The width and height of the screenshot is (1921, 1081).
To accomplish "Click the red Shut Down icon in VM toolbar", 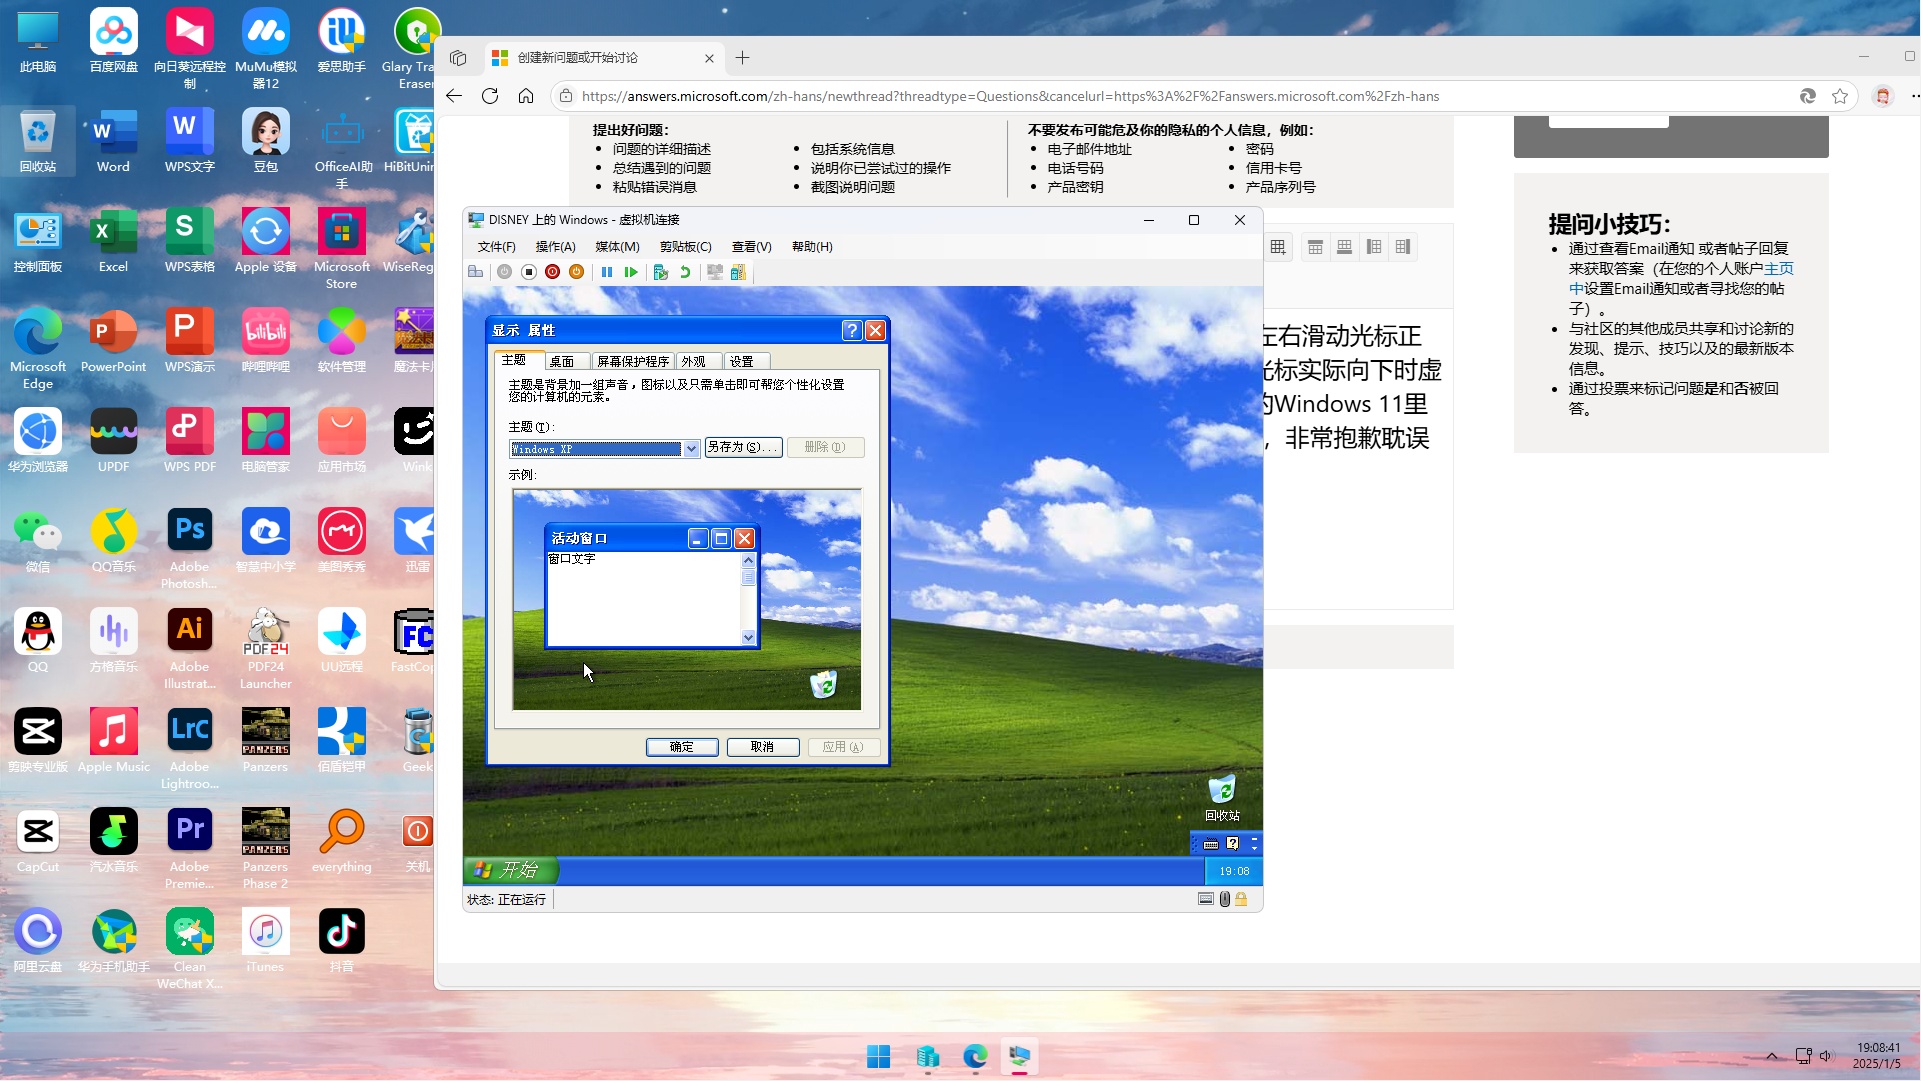I will point(552,272).
